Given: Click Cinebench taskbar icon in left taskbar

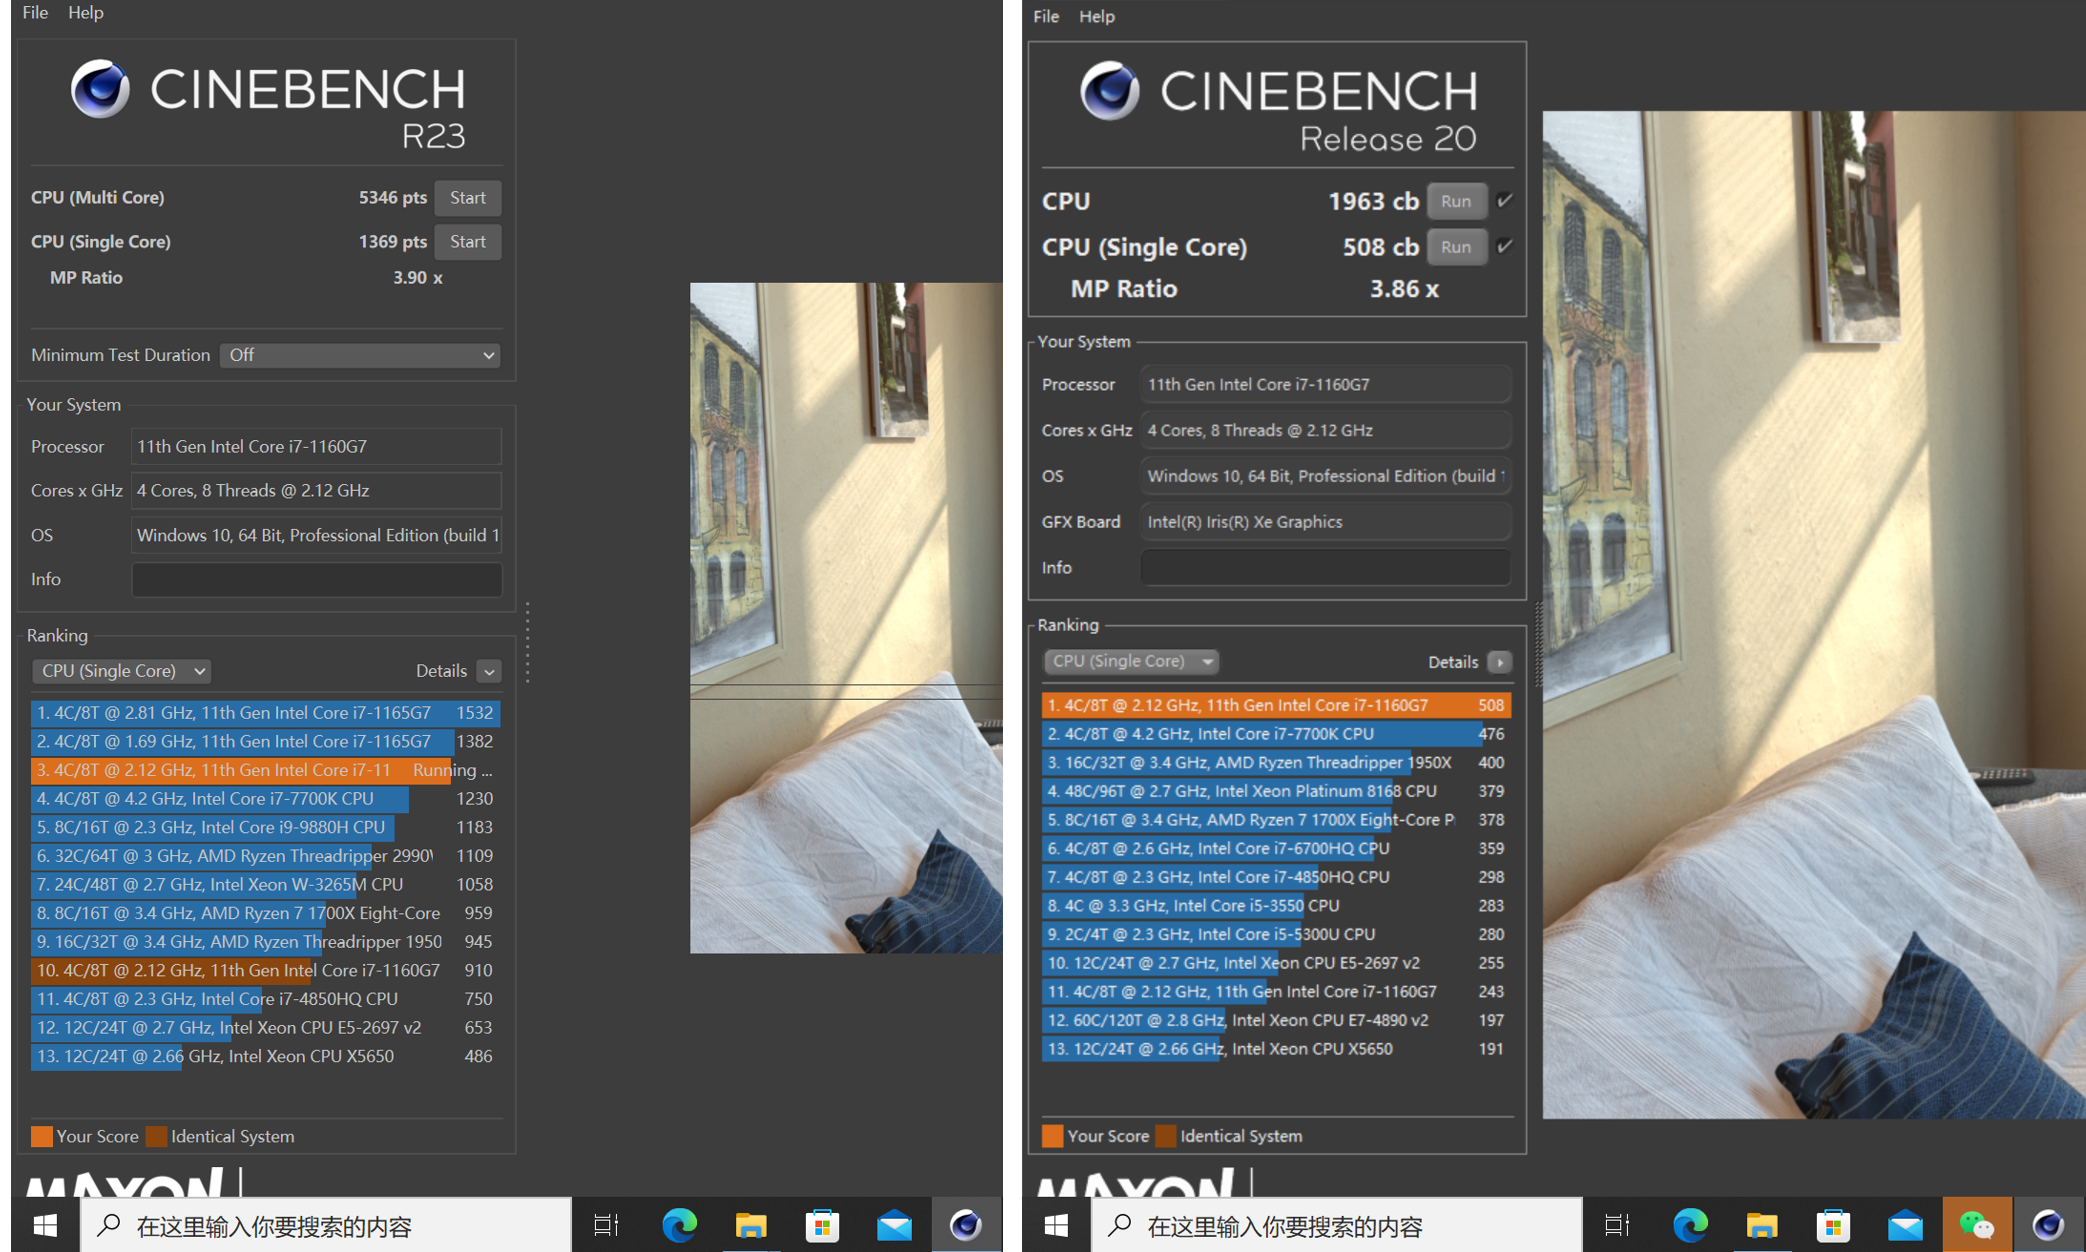Looking at the screenshot, I should tap(966, 1225).
